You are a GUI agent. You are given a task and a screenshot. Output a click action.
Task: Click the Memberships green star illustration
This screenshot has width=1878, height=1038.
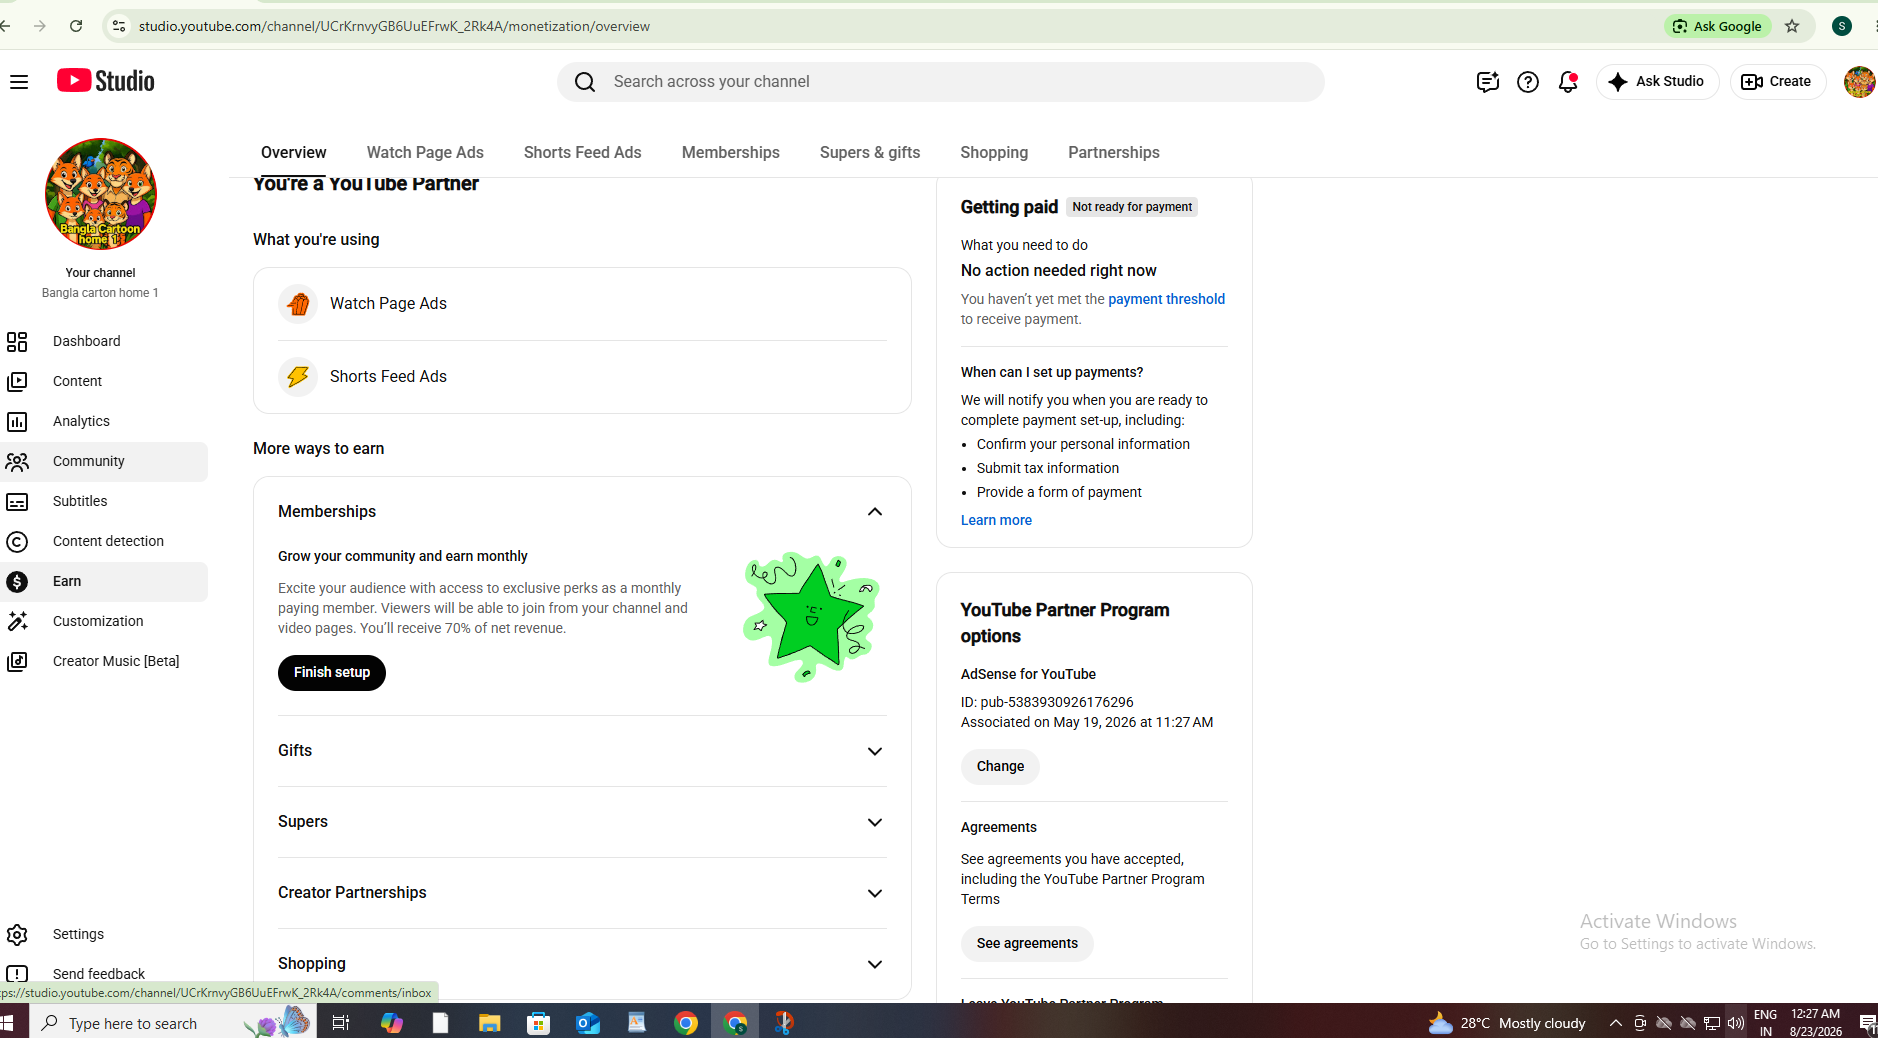(x=811, y=616)
